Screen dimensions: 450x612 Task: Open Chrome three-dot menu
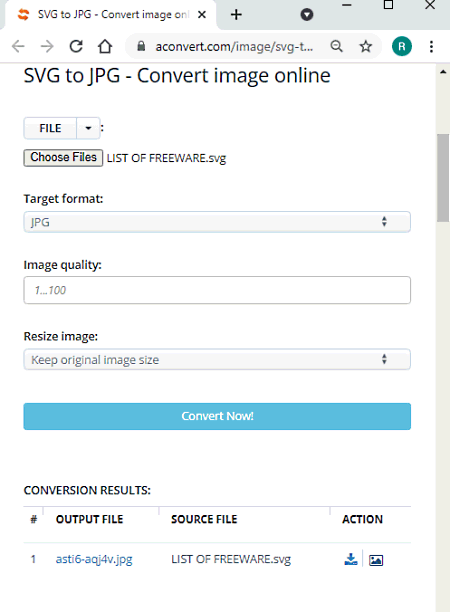(x=431, y=46)
